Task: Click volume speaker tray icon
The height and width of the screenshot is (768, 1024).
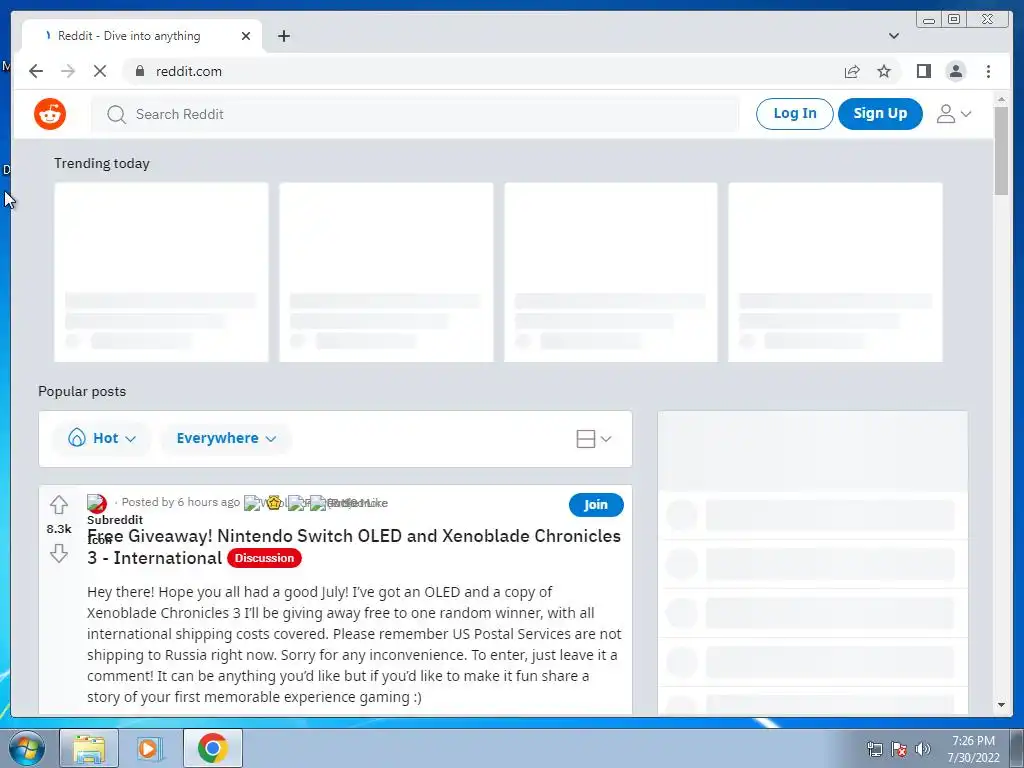Action: (x=923, y=749)
